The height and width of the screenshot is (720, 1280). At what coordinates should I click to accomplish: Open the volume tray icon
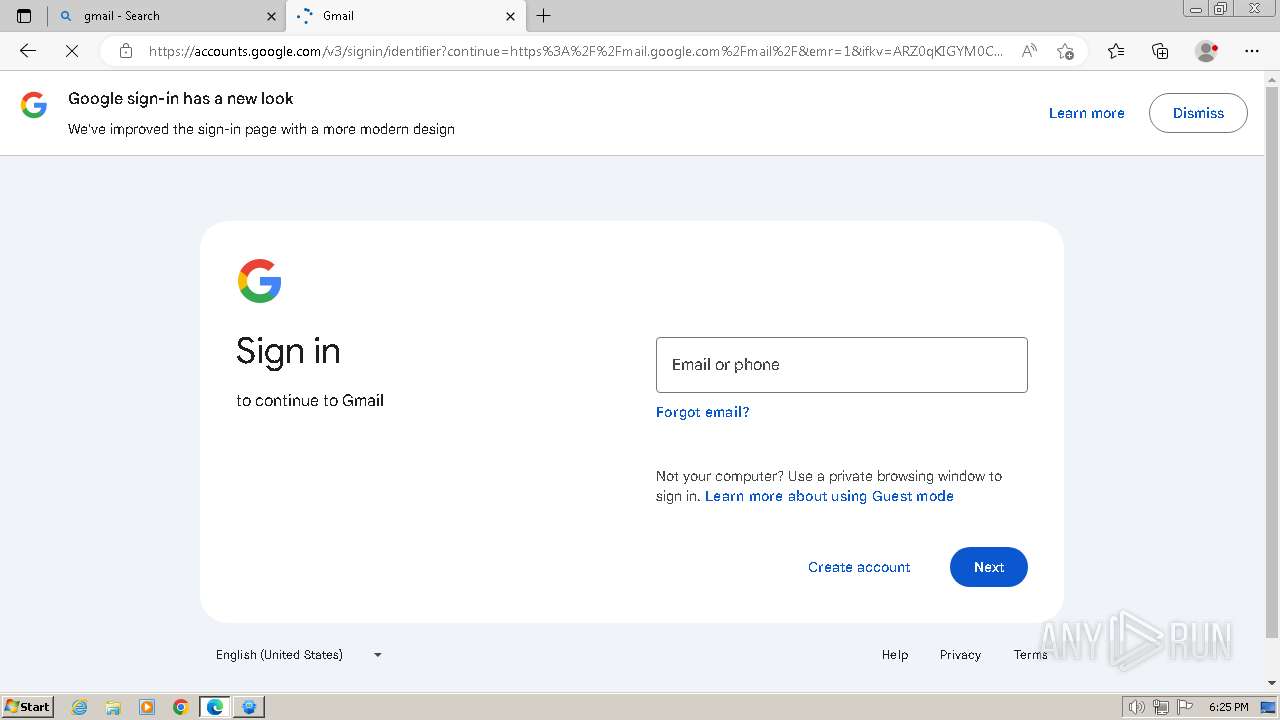tap(1136, 707)
